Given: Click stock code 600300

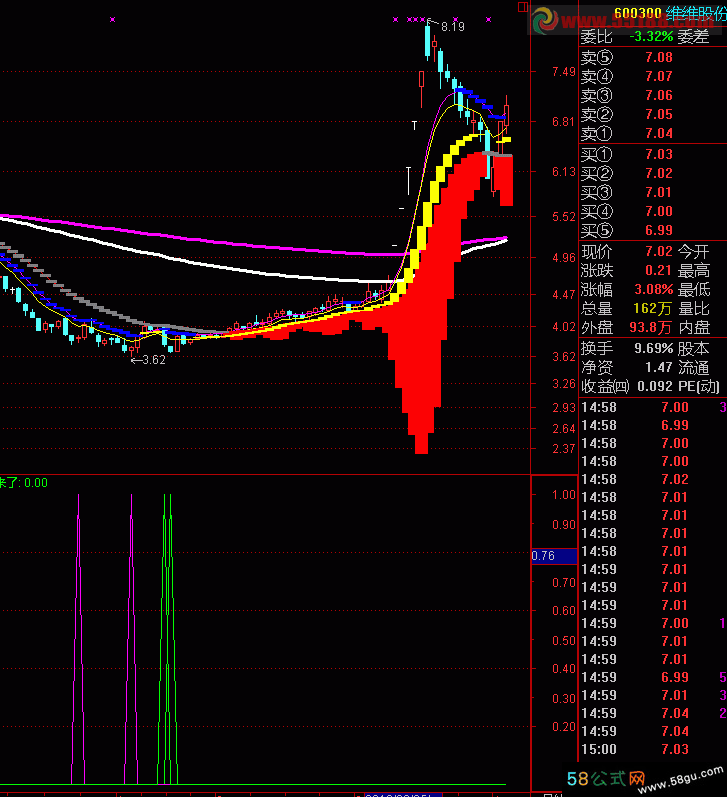Looking at the screenshot, I should pos(638,13).
